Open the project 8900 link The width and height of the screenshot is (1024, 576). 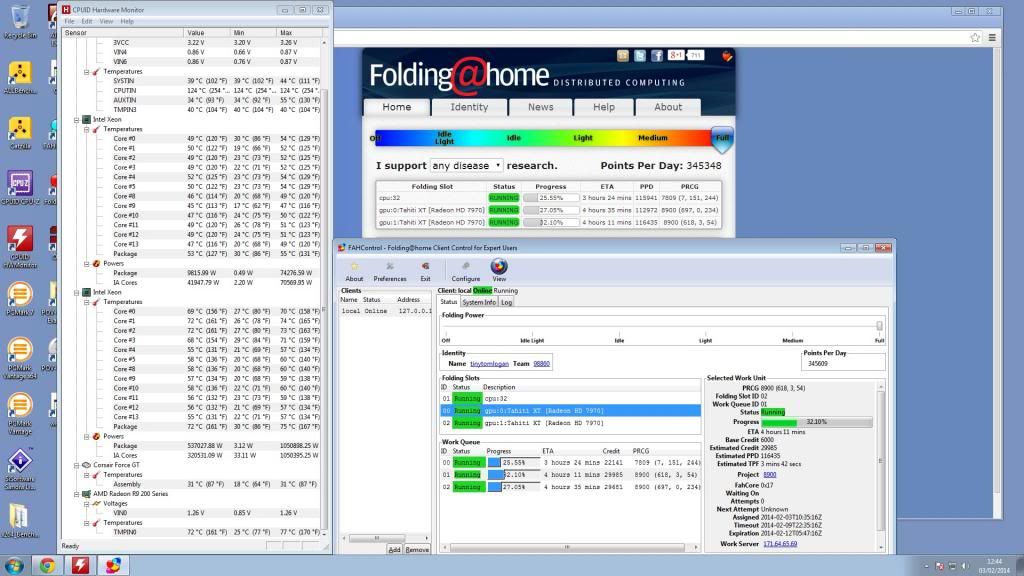point(769,475)
